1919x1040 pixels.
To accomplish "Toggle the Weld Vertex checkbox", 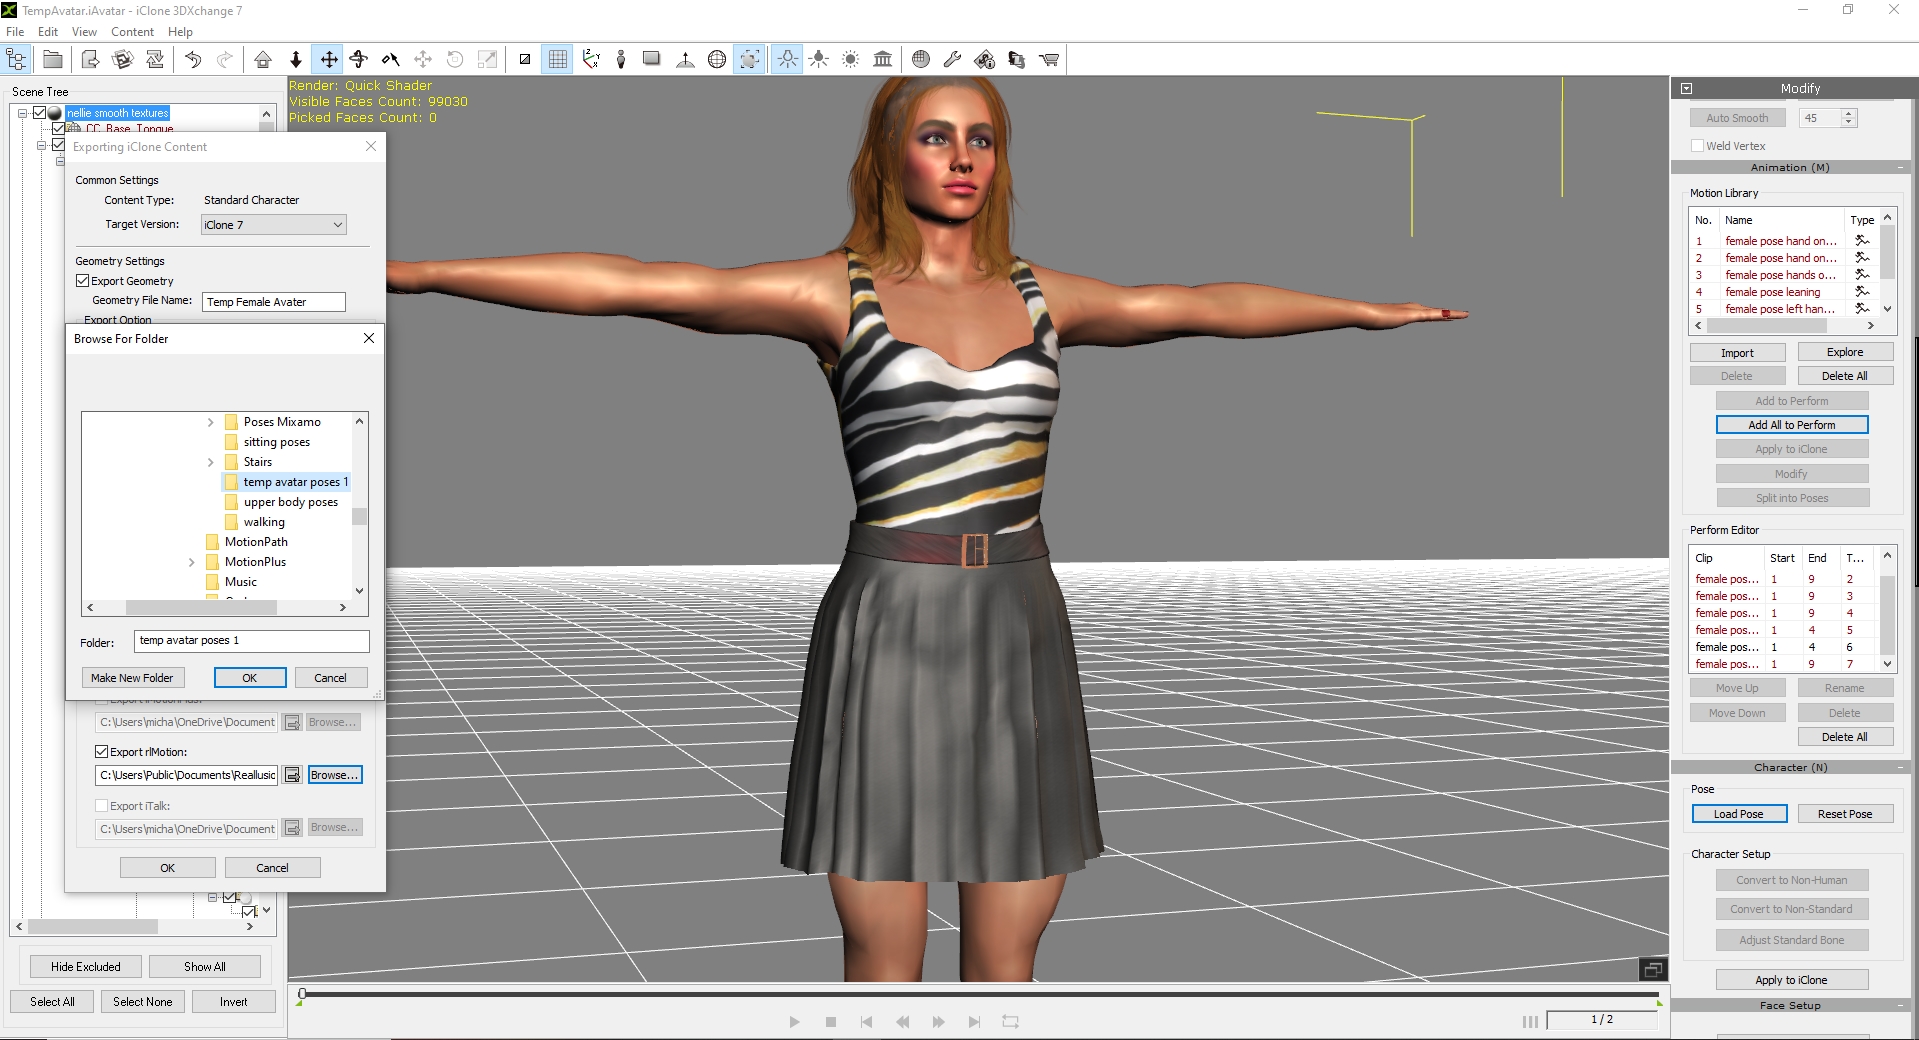I will (x=1697, y=146).
